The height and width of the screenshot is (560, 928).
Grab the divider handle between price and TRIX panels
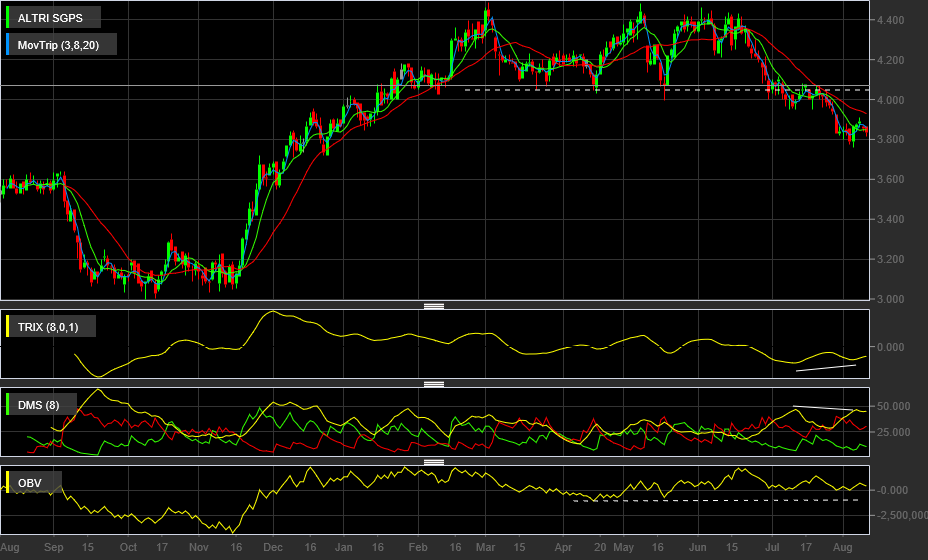434,306
